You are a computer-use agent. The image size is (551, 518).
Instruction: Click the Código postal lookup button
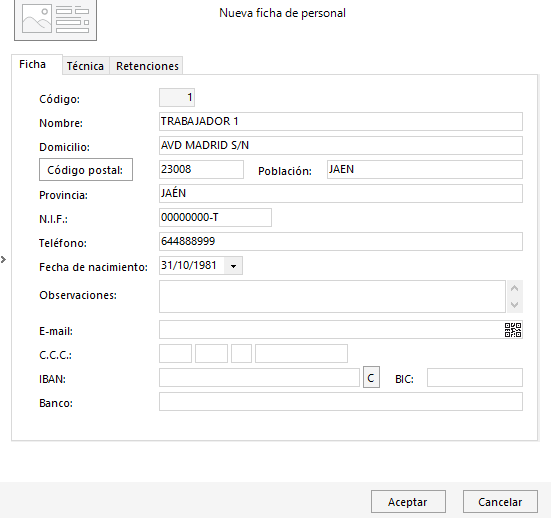click(86, 170)
